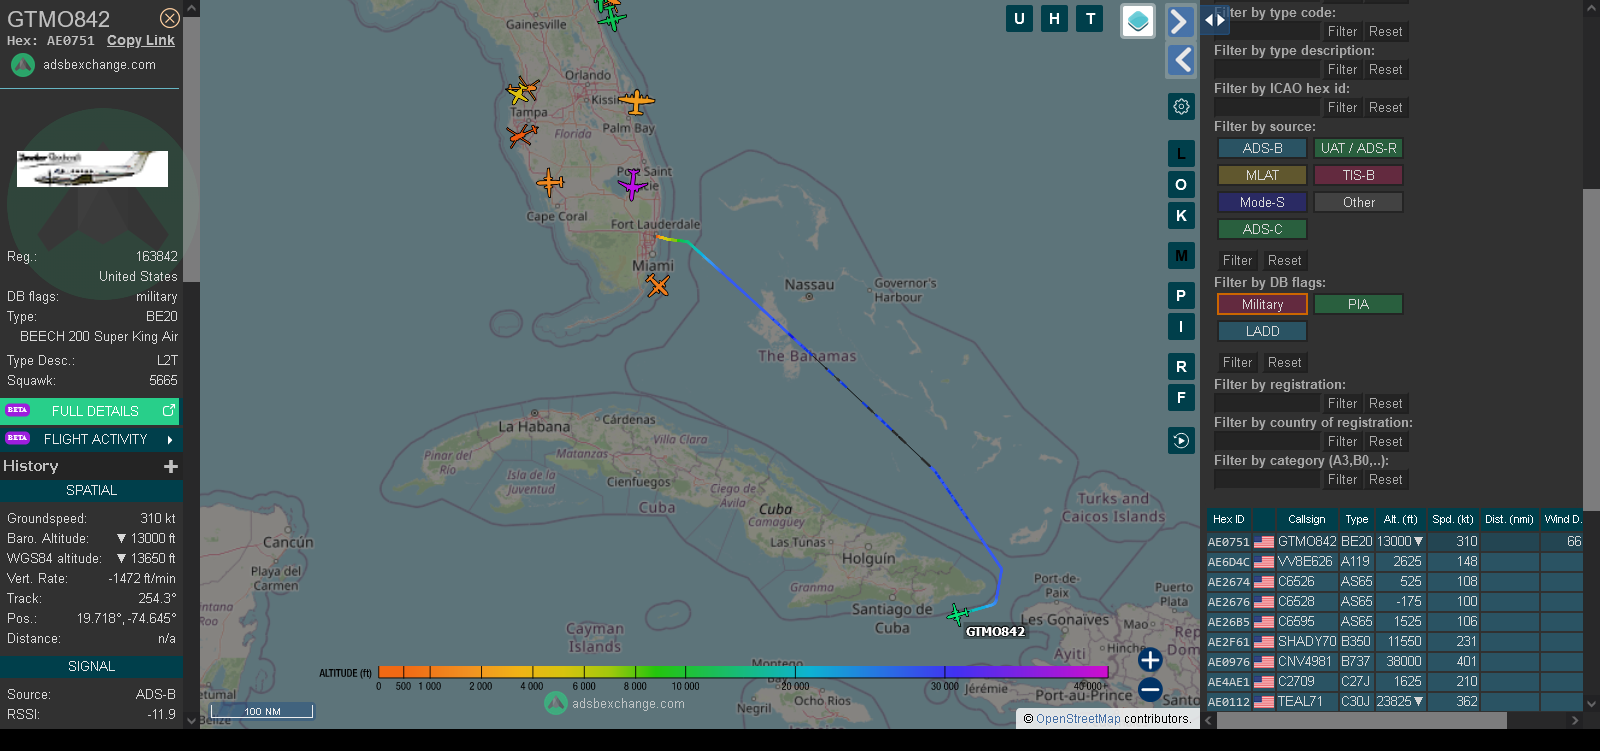Toggle the ADS-B source filter
Viewport: 1600px width, 751px height.
[x=1262, y=148]
